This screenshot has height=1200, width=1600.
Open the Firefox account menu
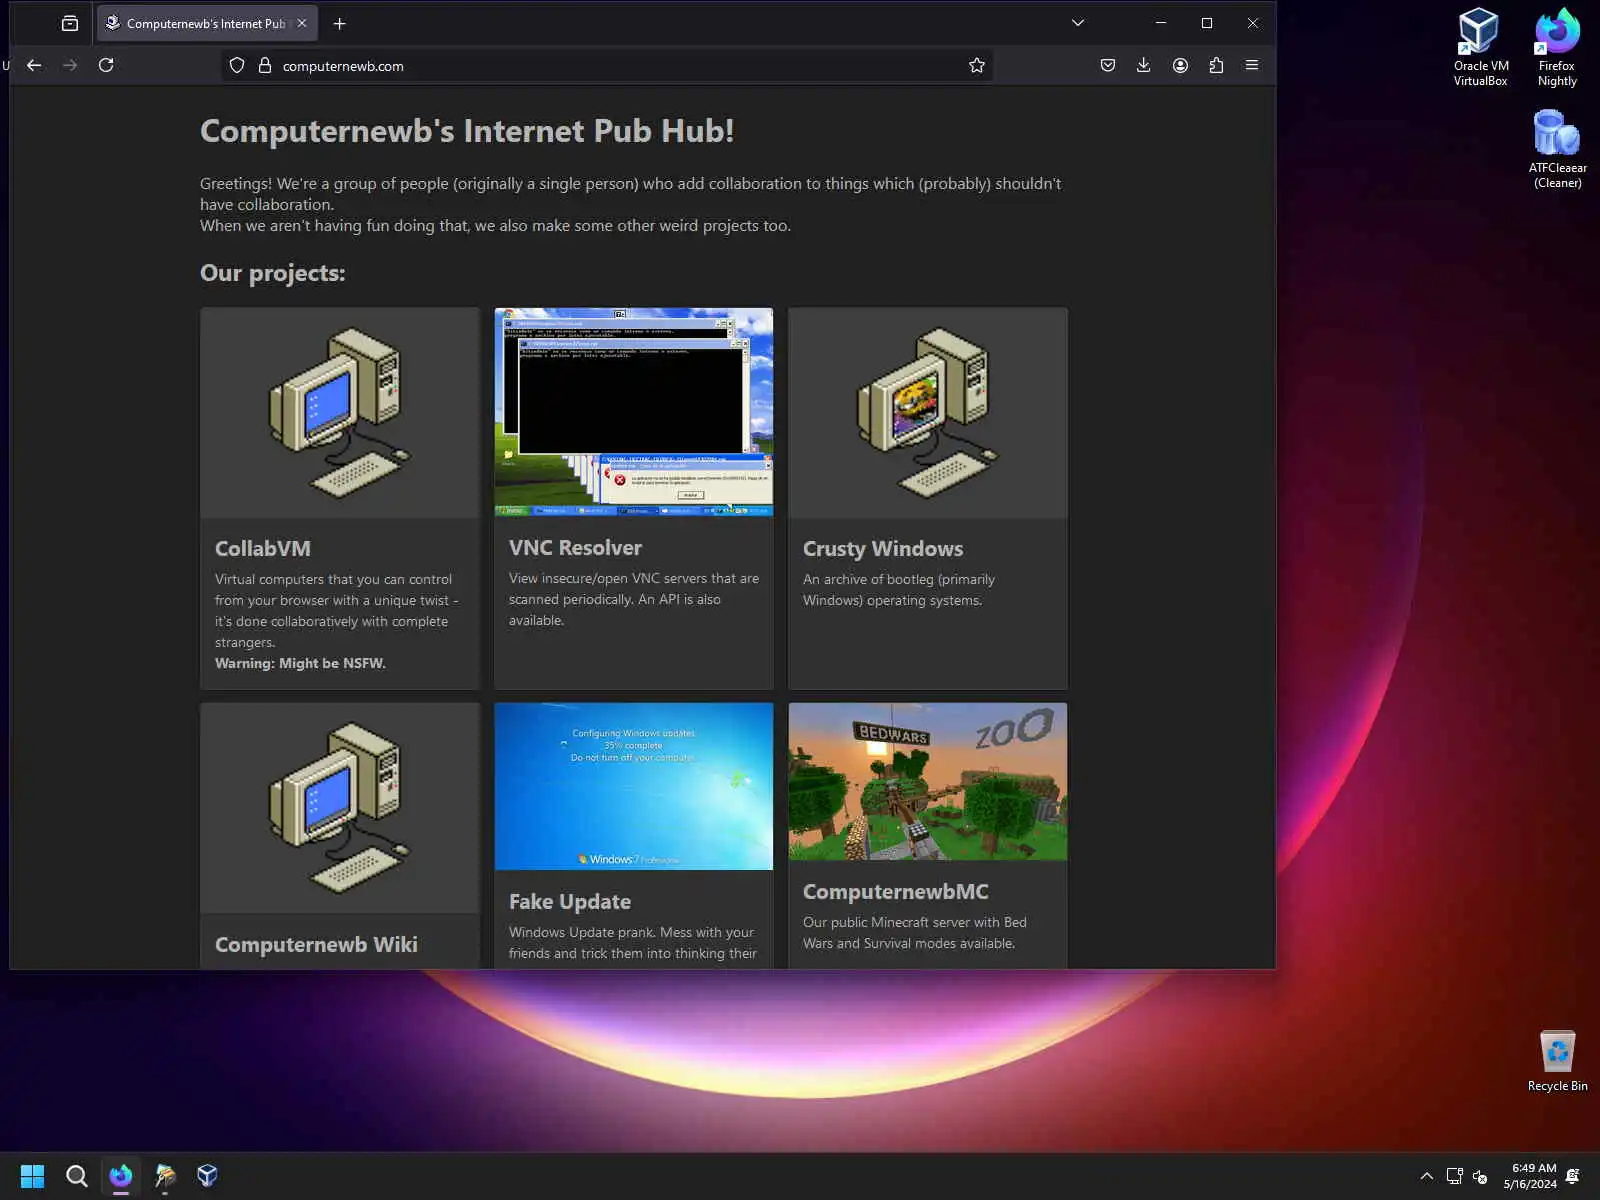pyautogui.click(x=1180, y=65)
